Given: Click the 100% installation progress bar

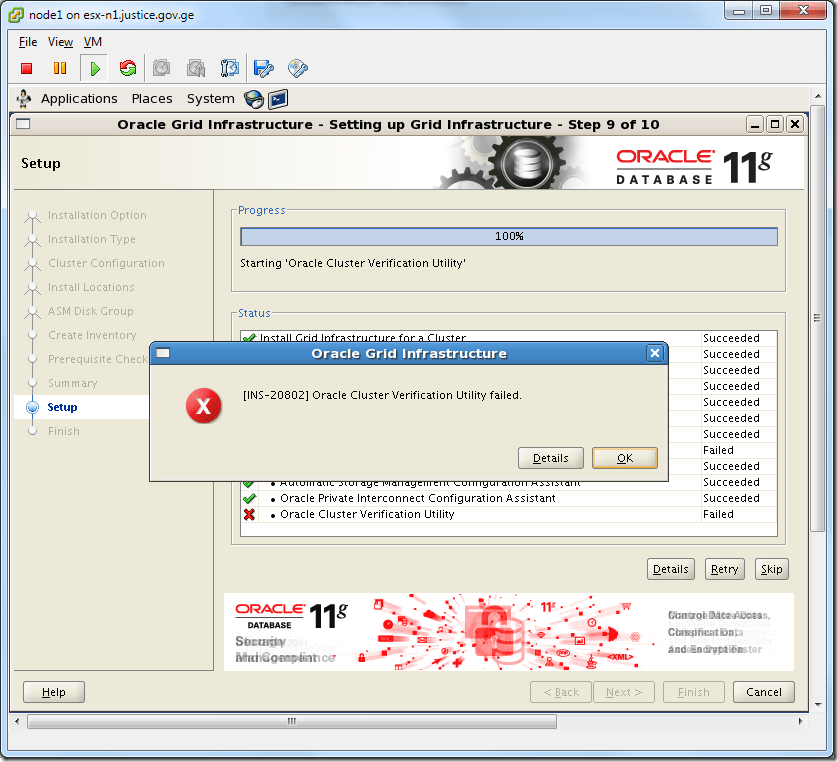Looking at the screenshot, I should [x=508, y=236].
